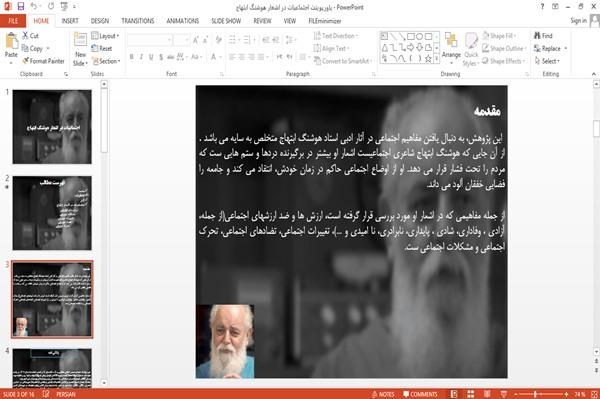Click Sign in link
The width and height of the screenshot is (600, 399).
click(x=578, y=21)
